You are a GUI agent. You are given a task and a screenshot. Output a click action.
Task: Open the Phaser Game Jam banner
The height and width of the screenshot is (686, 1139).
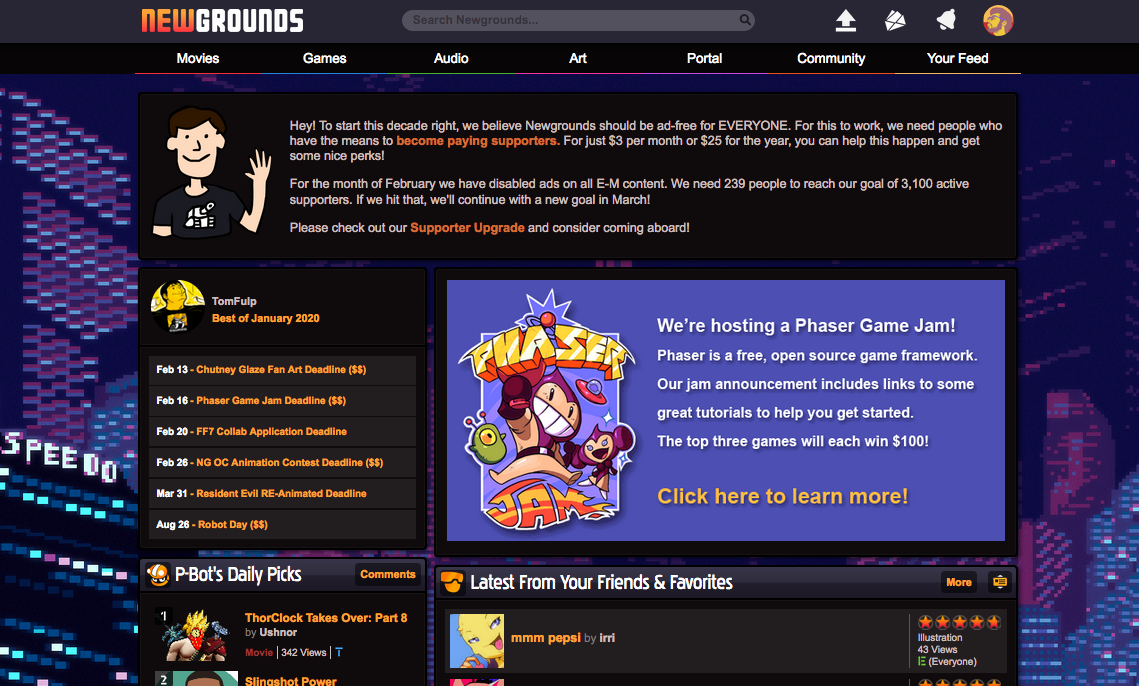pyautogui.click(x=726, y=411)
